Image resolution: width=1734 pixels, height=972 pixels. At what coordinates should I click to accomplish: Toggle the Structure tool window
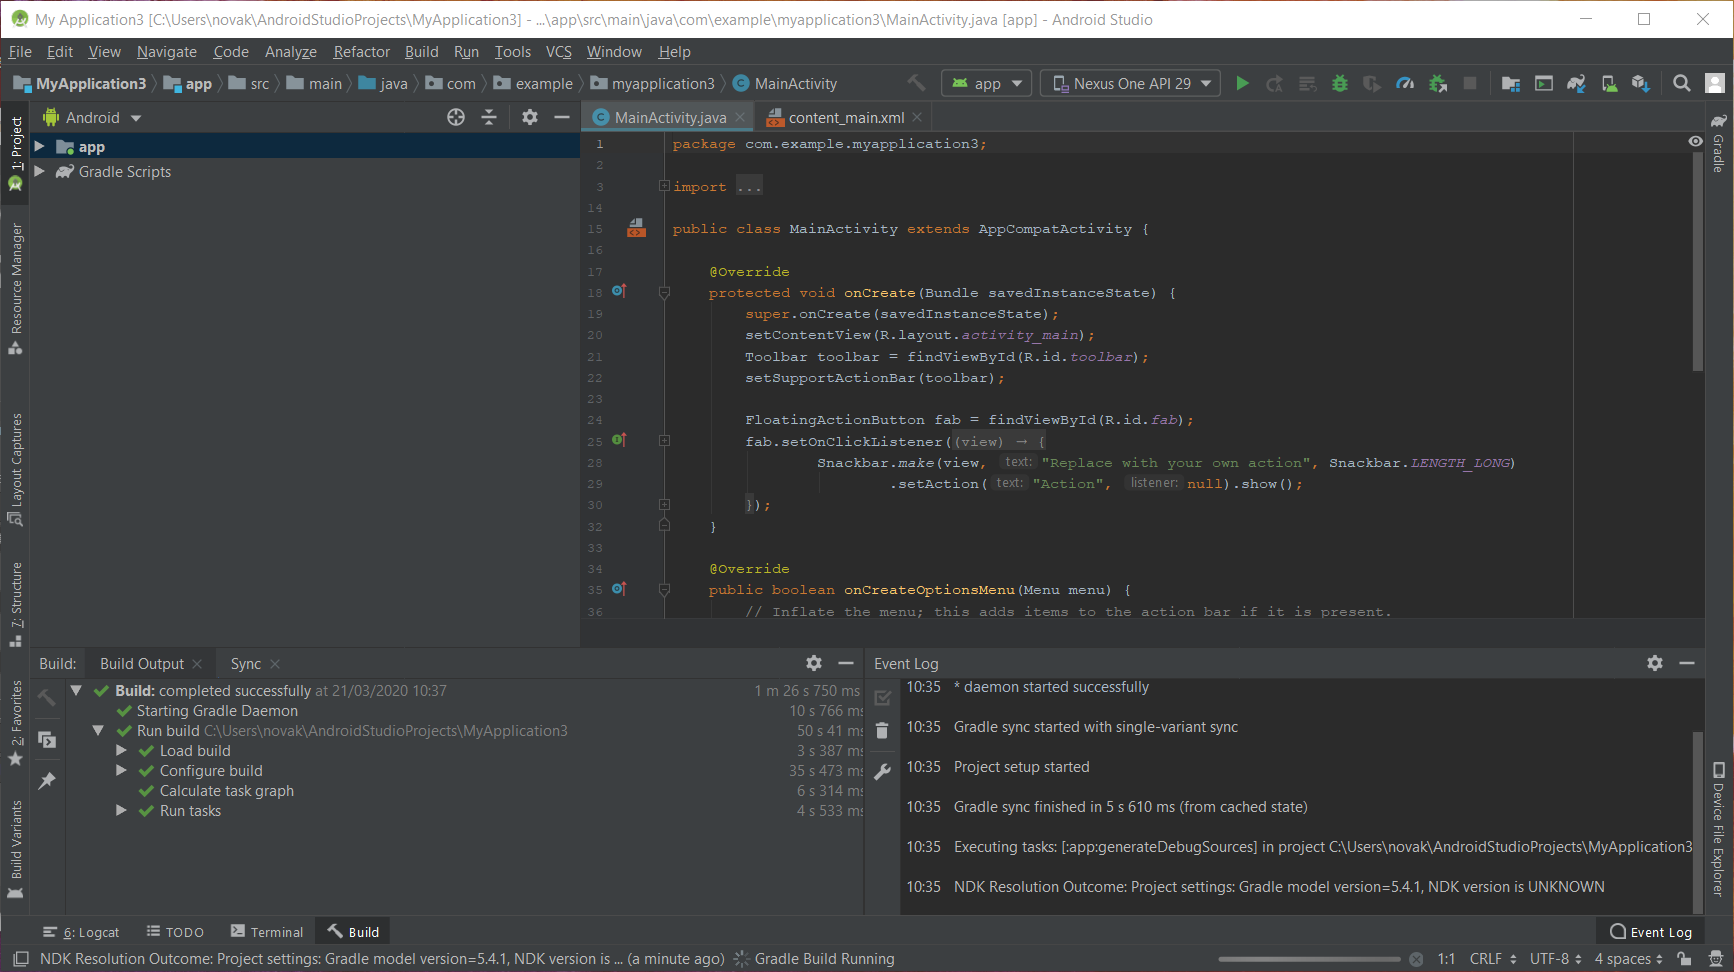tap(16, 604)
